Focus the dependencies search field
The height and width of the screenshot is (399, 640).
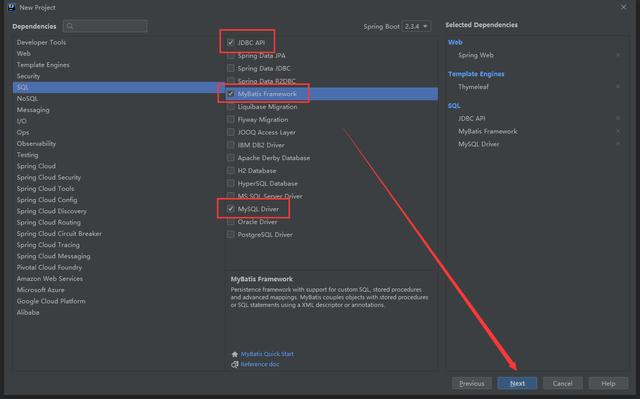pos(105,26)
